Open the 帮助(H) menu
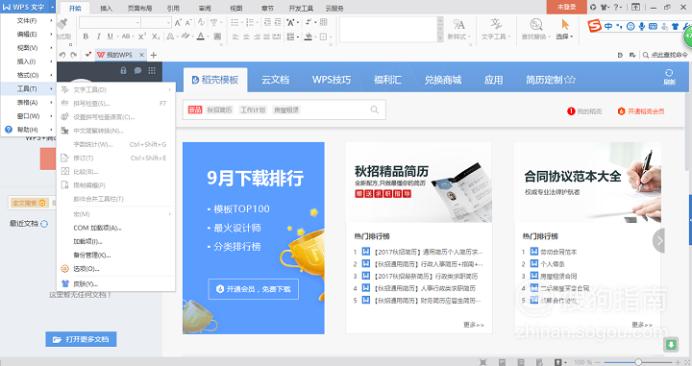This screenshot has width=692, height=366. [28, 129]
